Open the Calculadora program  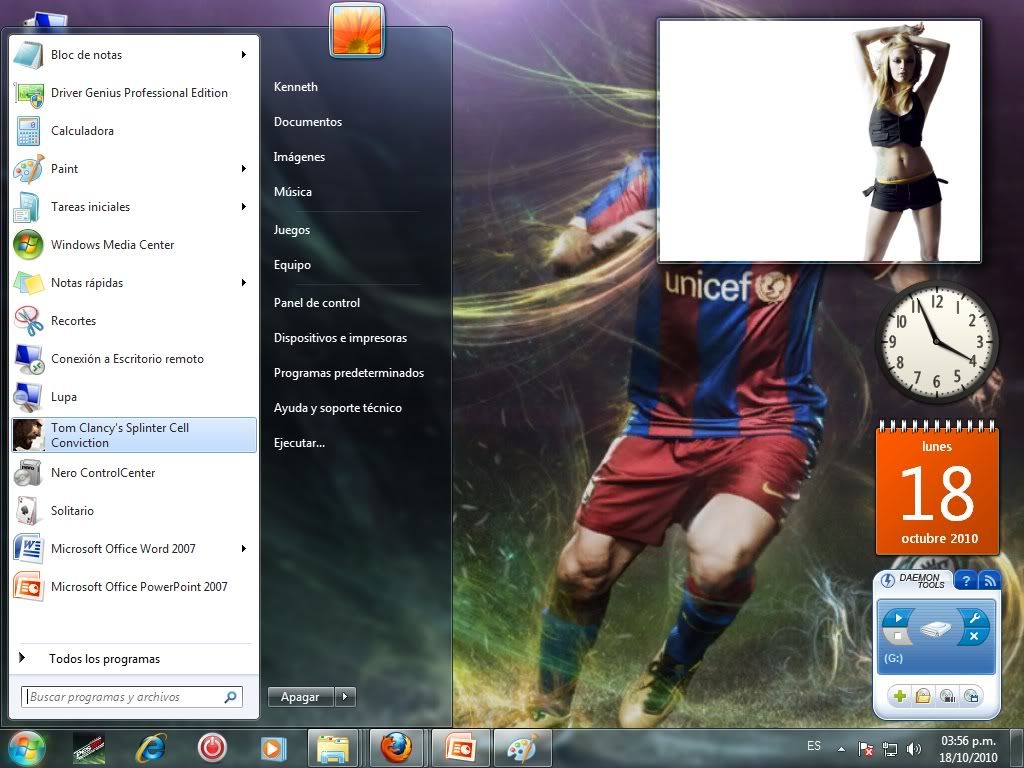(135, 131)
